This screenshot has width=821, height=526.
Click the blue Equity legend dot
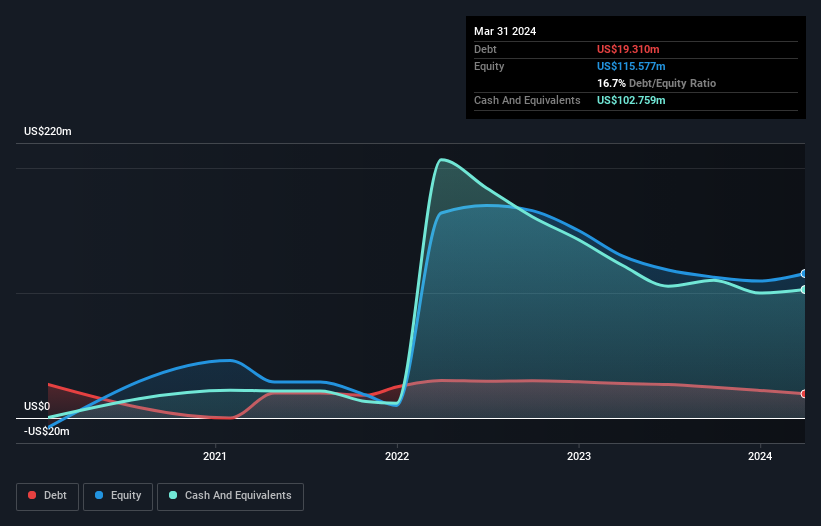(x=99, y=495)
